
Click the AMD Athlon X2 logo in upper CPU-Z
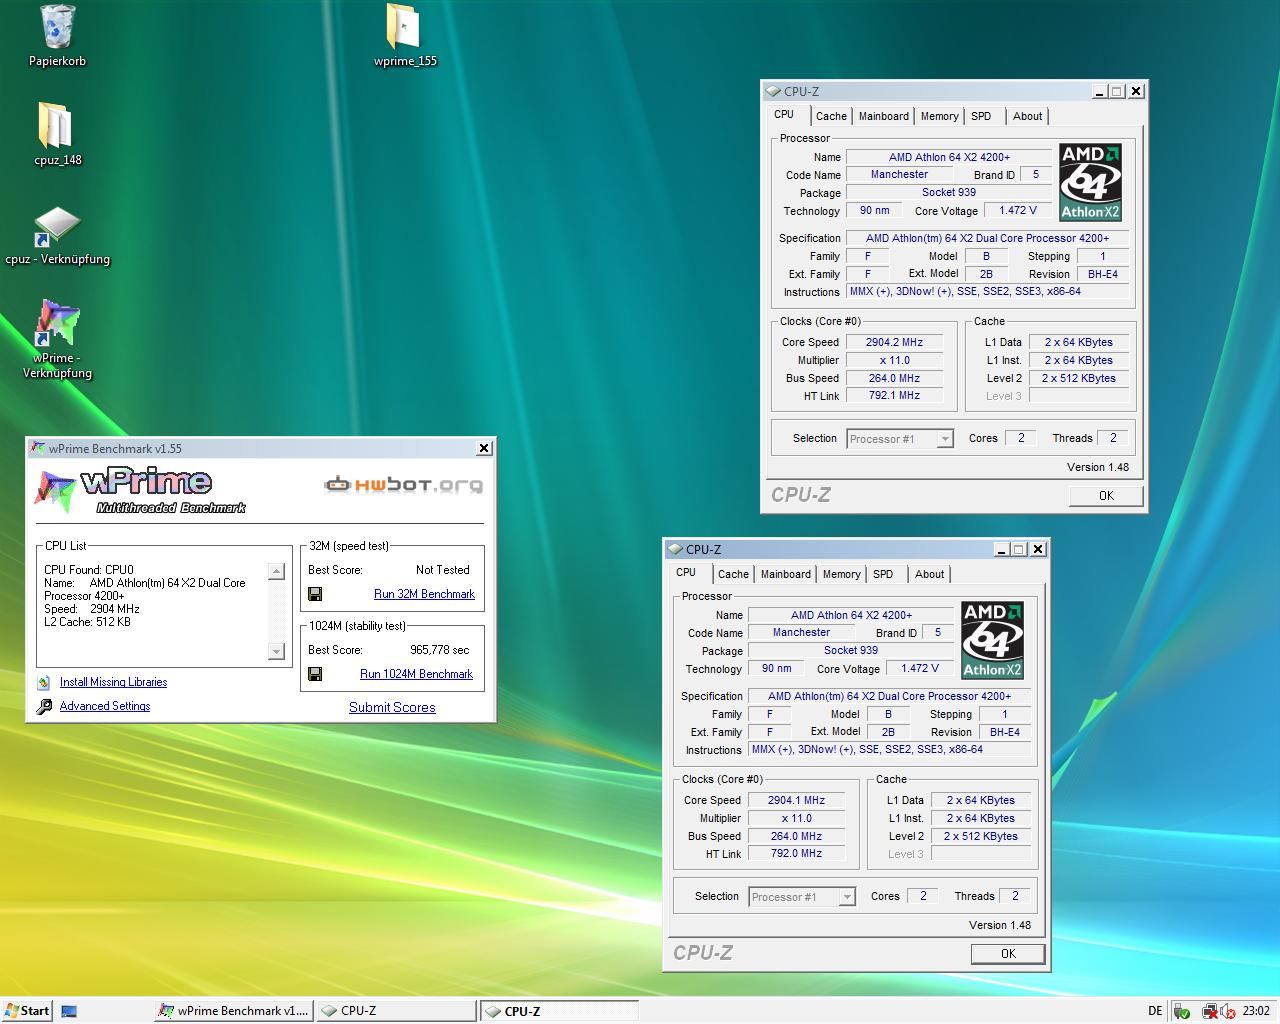pyautogui.click(x=1090, y=182)
